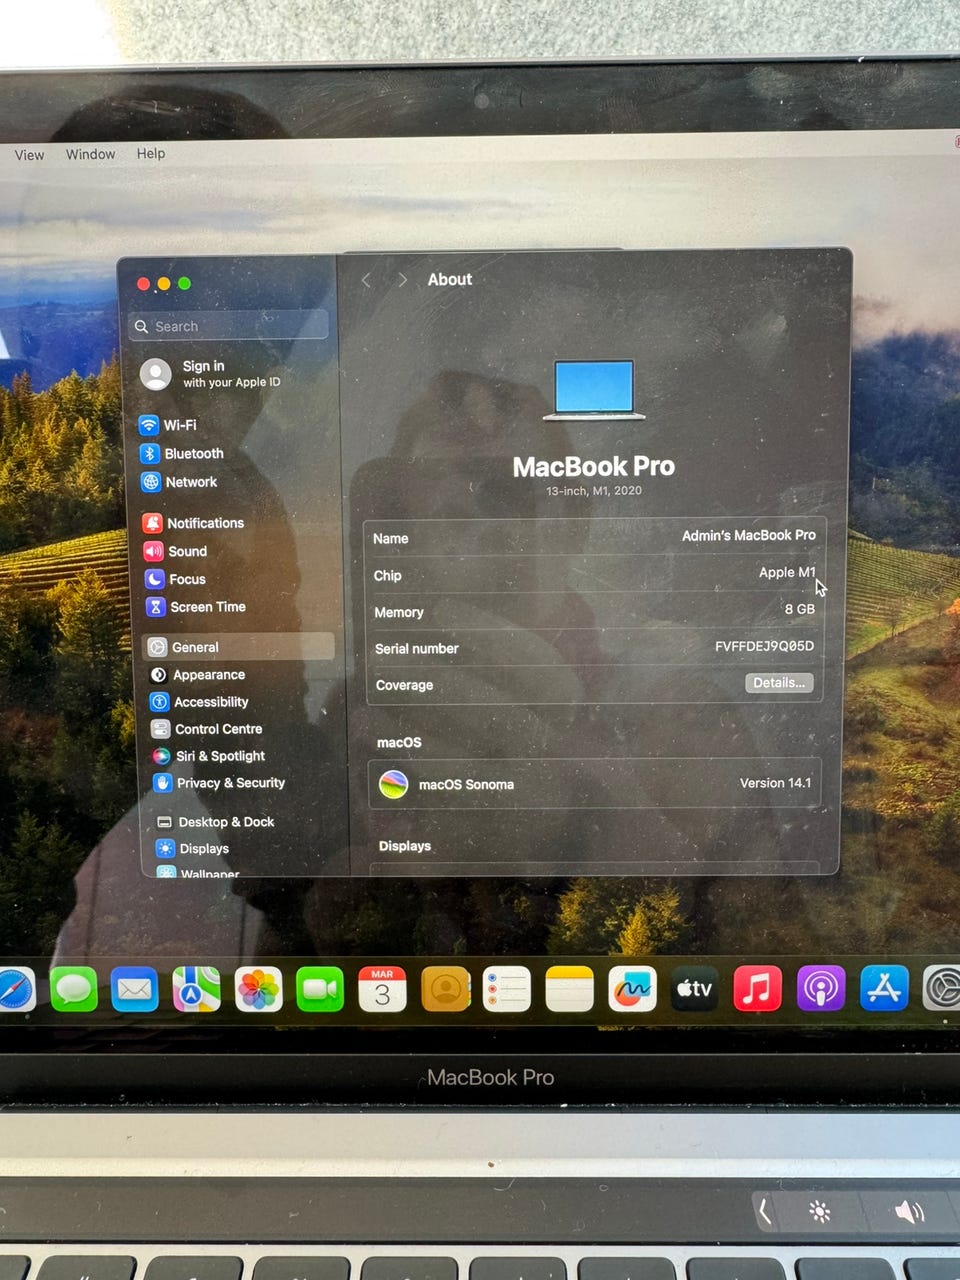Image resolution: width=960 pixels, height=1280 pixels.
Task: Tap volume control on Touch Bar
Action: click(x=909, y=1212)
